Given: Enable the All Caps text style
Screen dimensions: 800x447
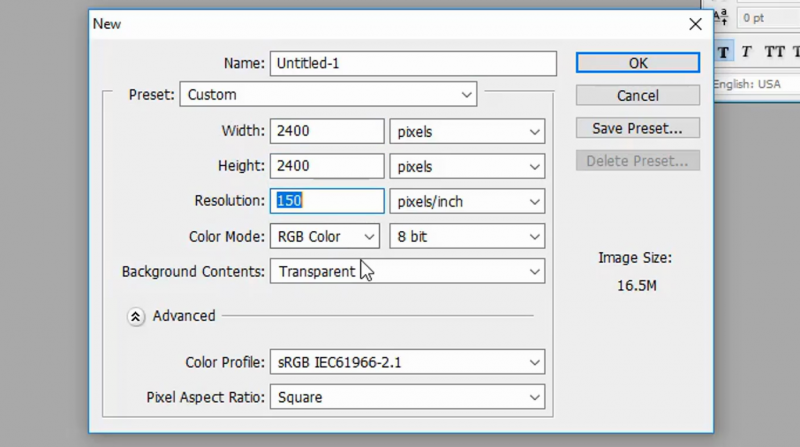Looking at the screenshot, I should point(775,51).
